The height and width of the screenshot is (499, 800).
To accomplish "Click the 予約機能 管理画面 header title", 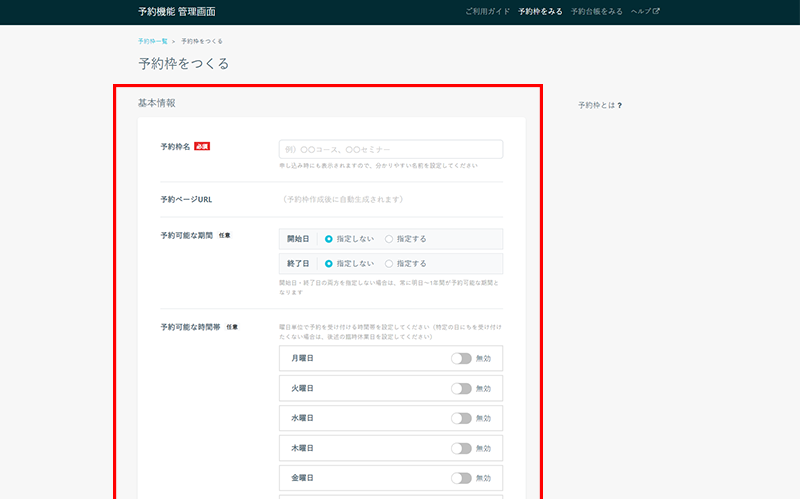I will point(176,12).
